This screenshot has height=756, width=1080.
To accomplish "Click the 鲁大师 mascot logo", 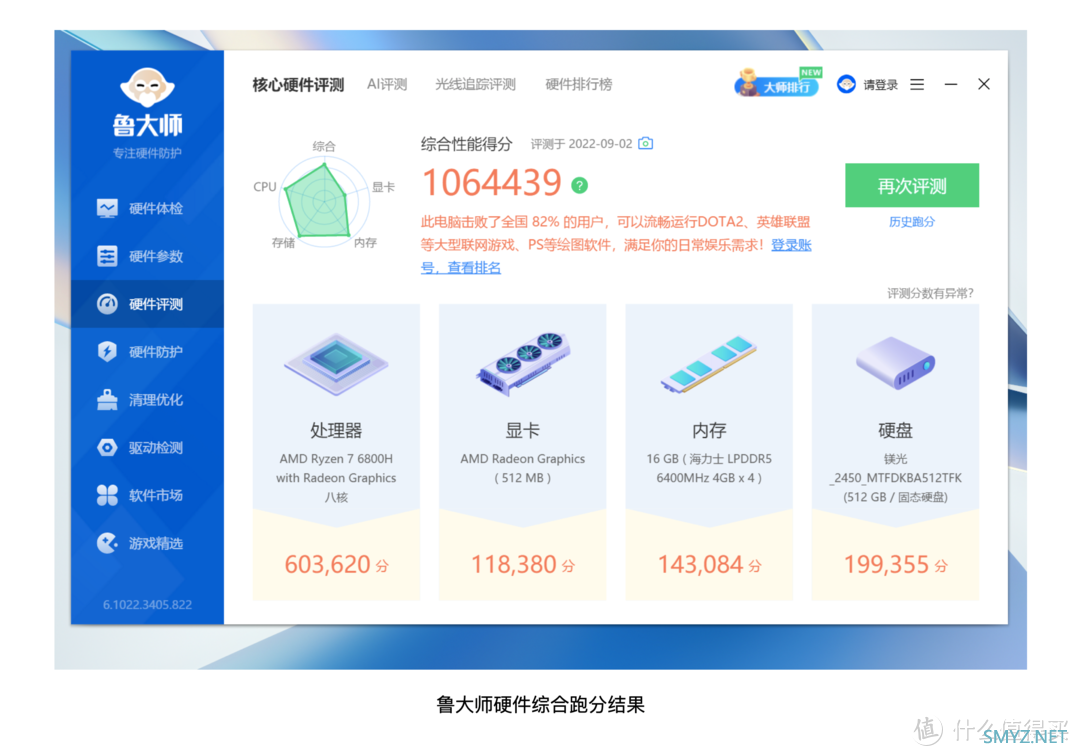I will click(x=147, y=87).
